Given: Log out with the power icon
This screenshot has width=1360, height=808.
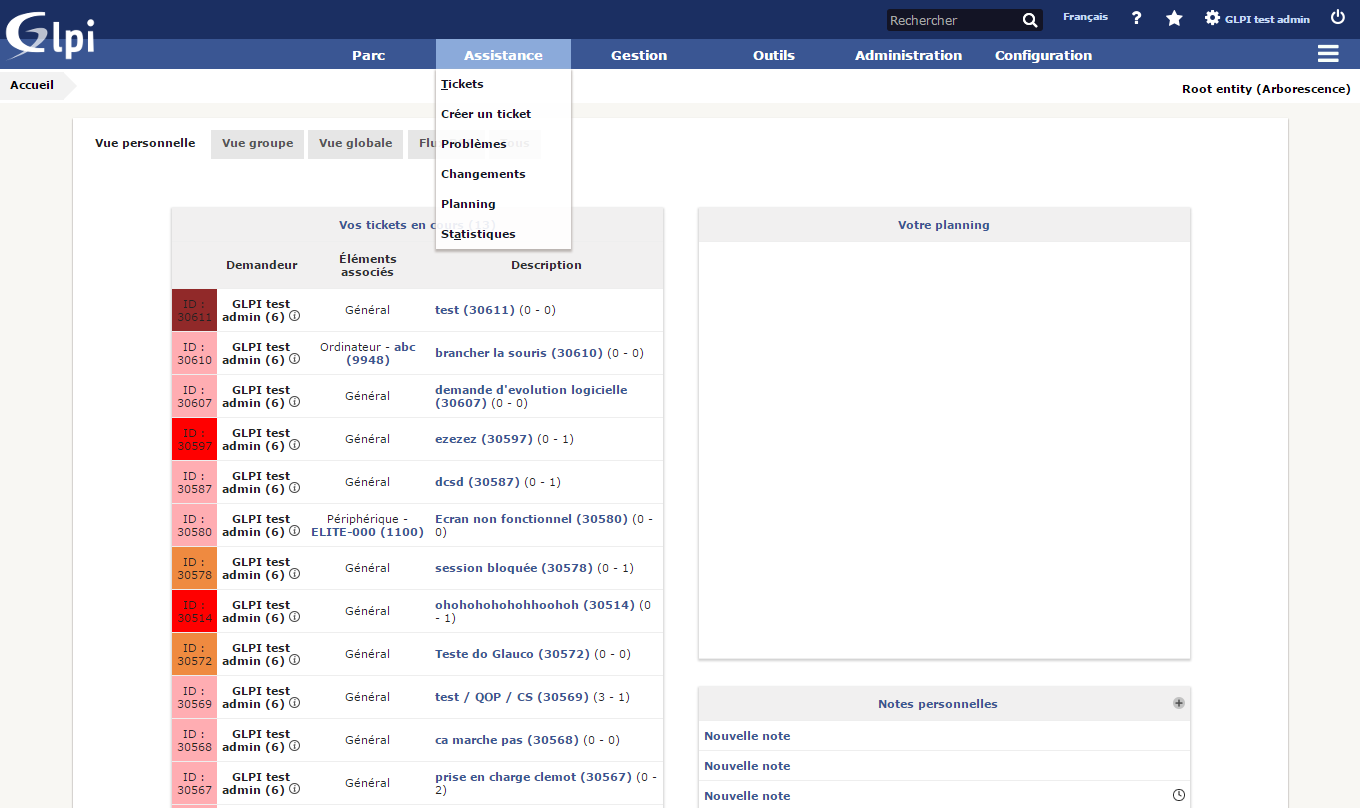Looking at the screenshot, I should coord(1338,17).
